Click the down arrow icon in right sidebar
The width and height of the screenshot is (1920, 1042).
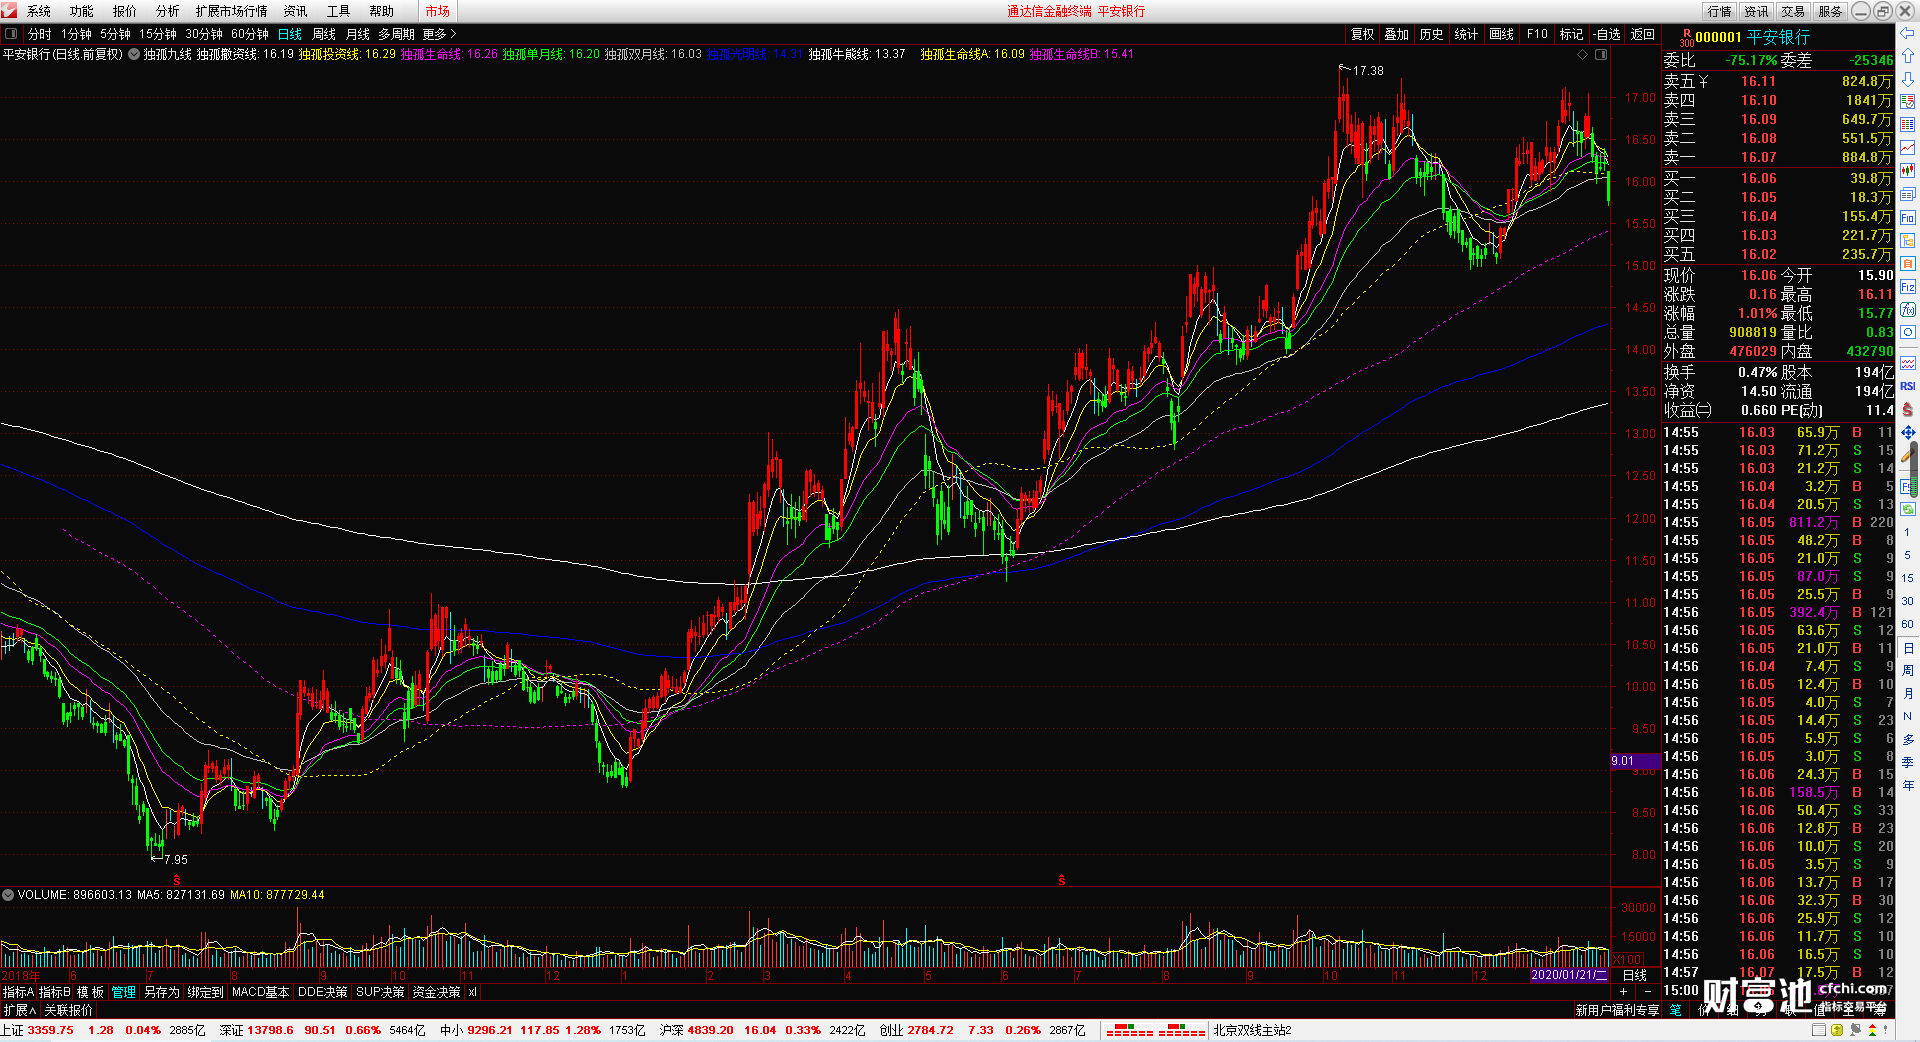[1908, 79]
